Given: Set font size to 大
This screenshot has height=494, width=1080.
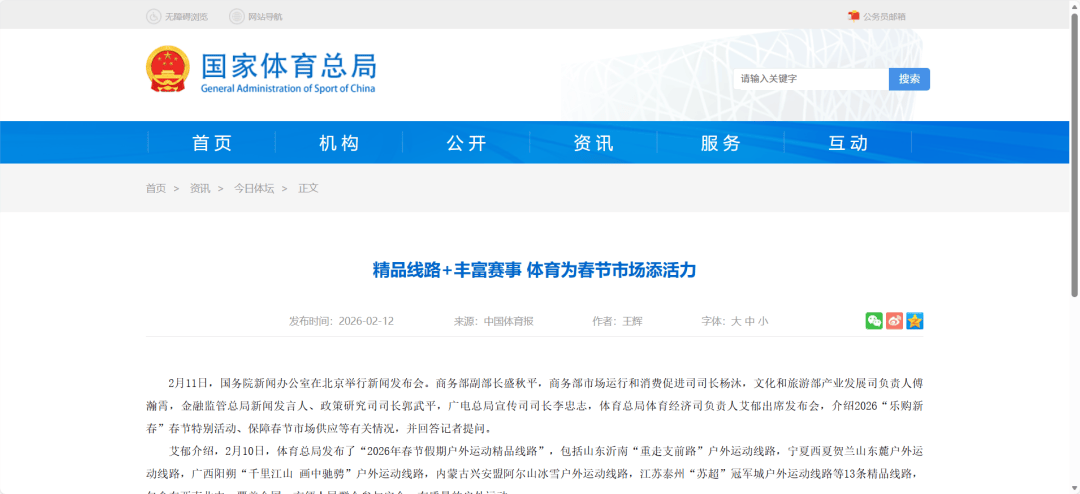Looking at the screenshot, I should 736,321.
